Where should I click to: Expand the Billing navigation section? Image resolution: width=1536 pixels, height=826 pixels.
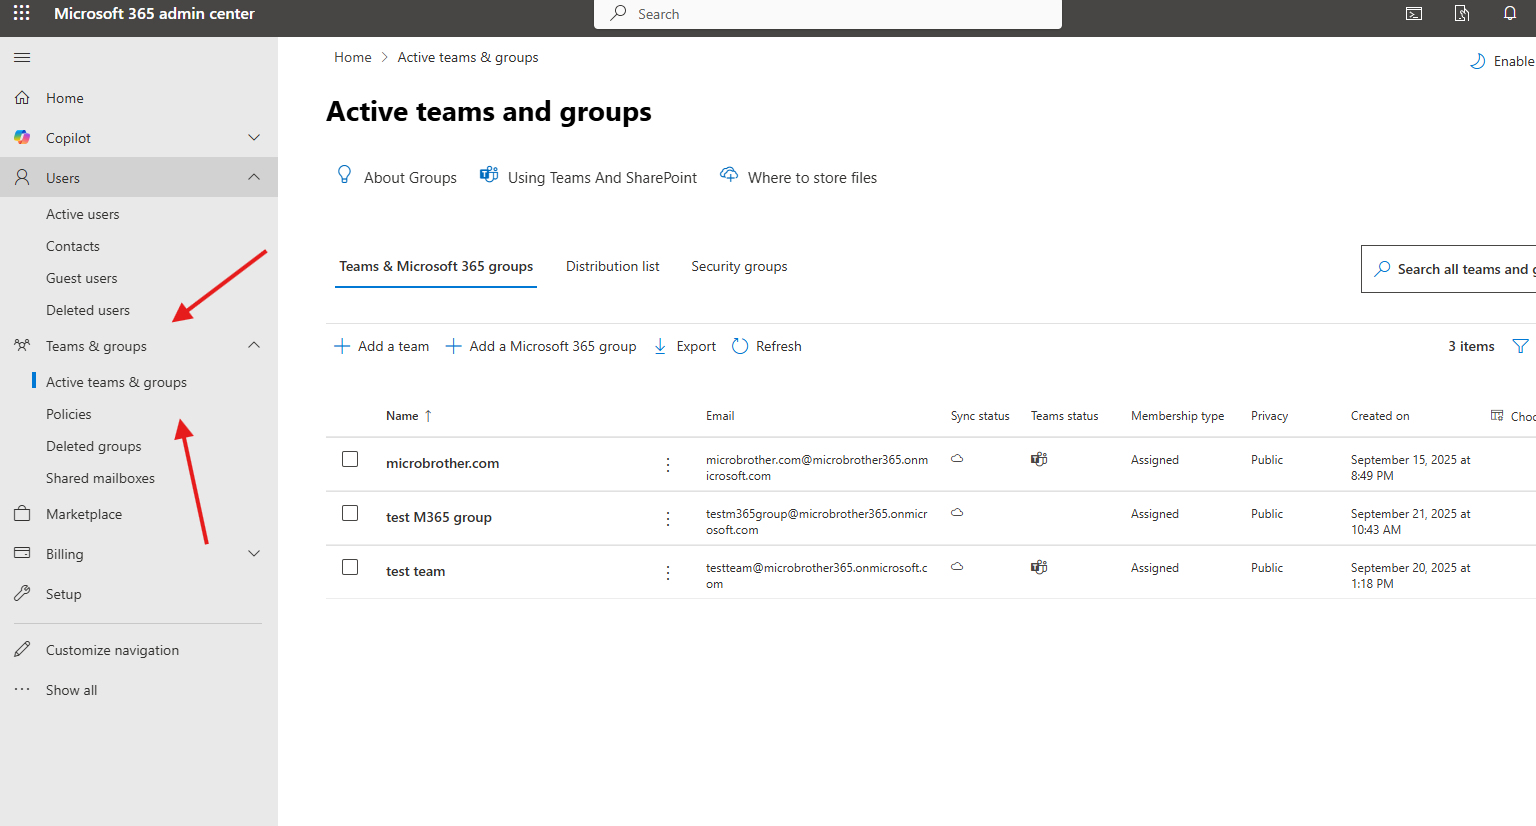(254, 553)
